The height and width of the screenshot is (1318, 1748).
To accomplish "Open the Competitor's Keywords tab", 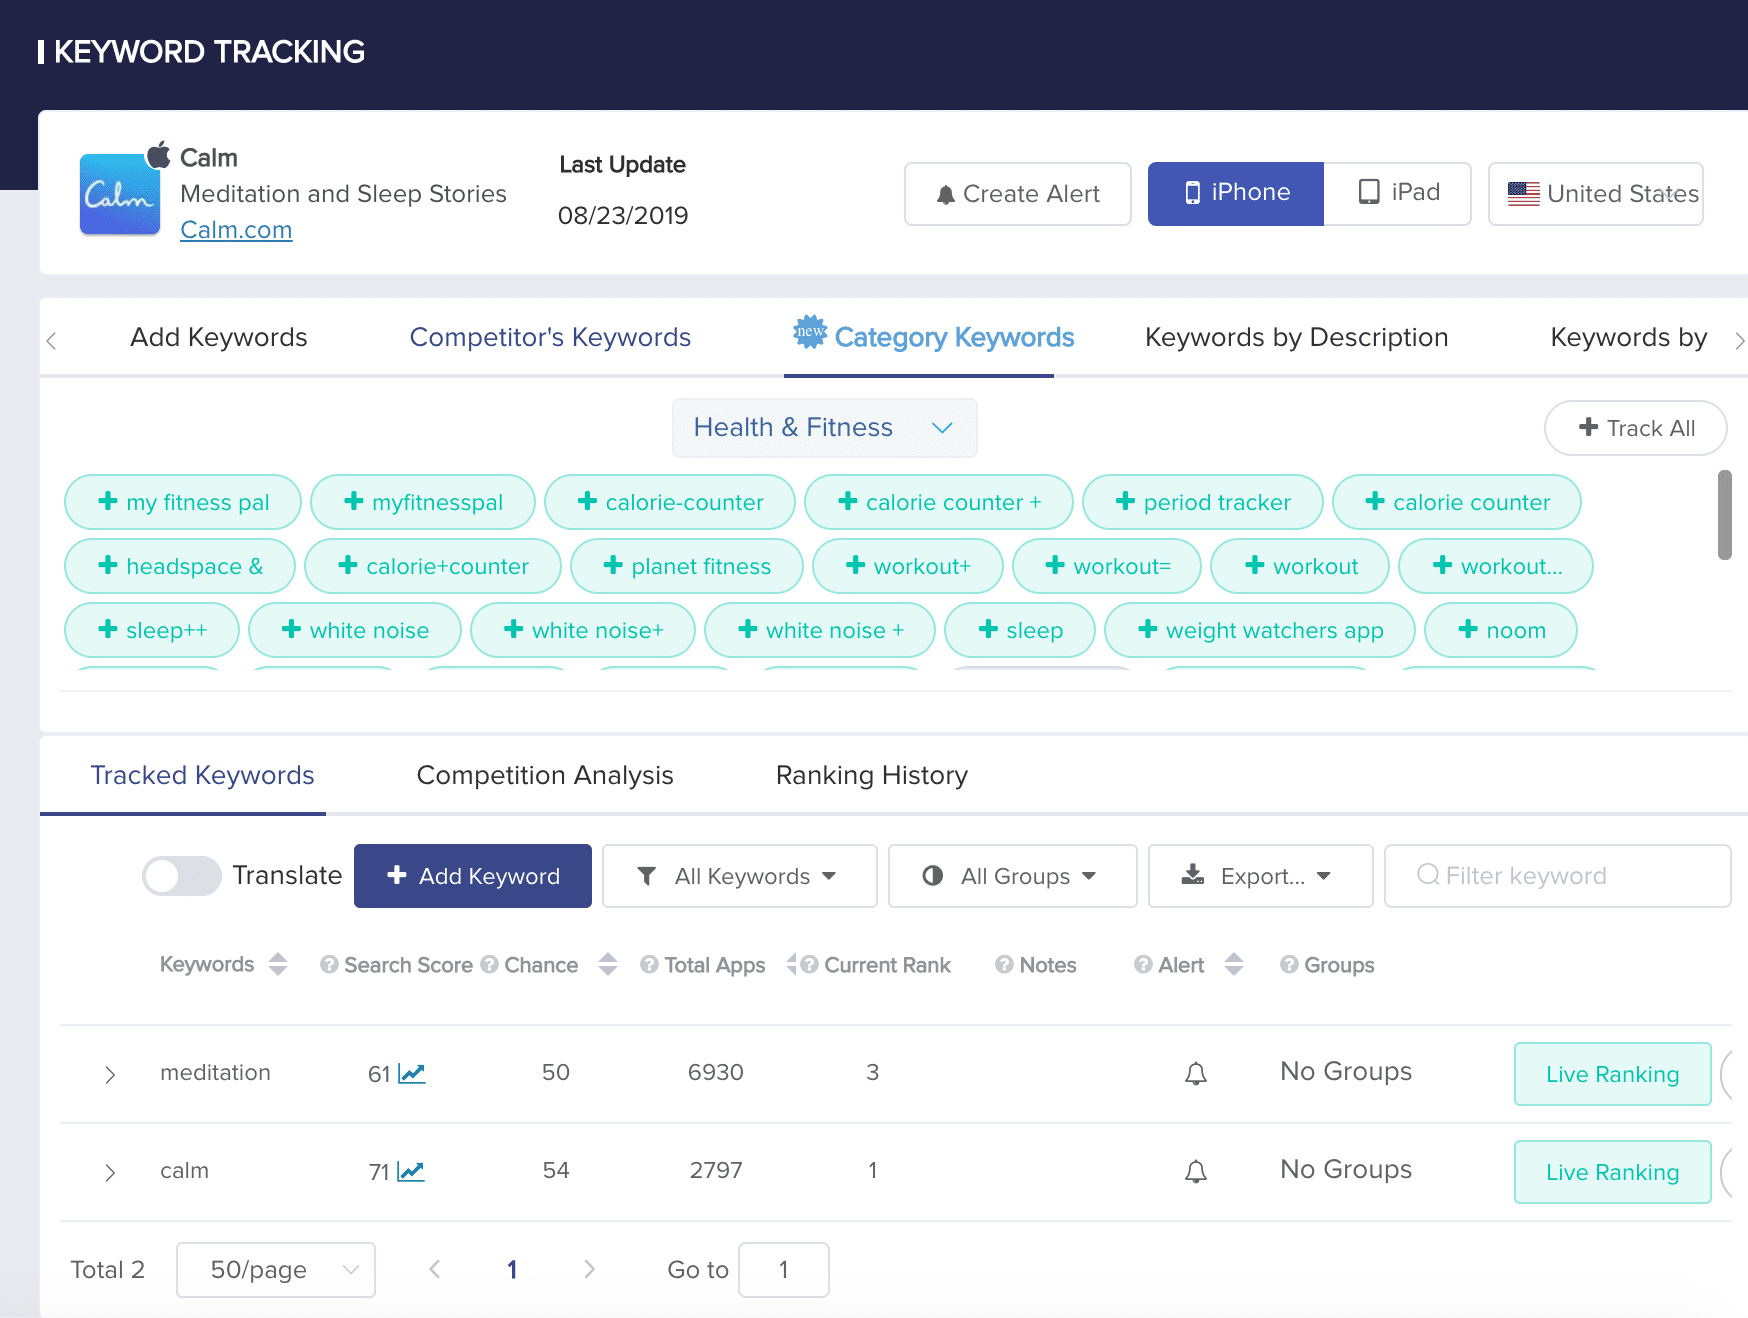I will pos(550,337).
